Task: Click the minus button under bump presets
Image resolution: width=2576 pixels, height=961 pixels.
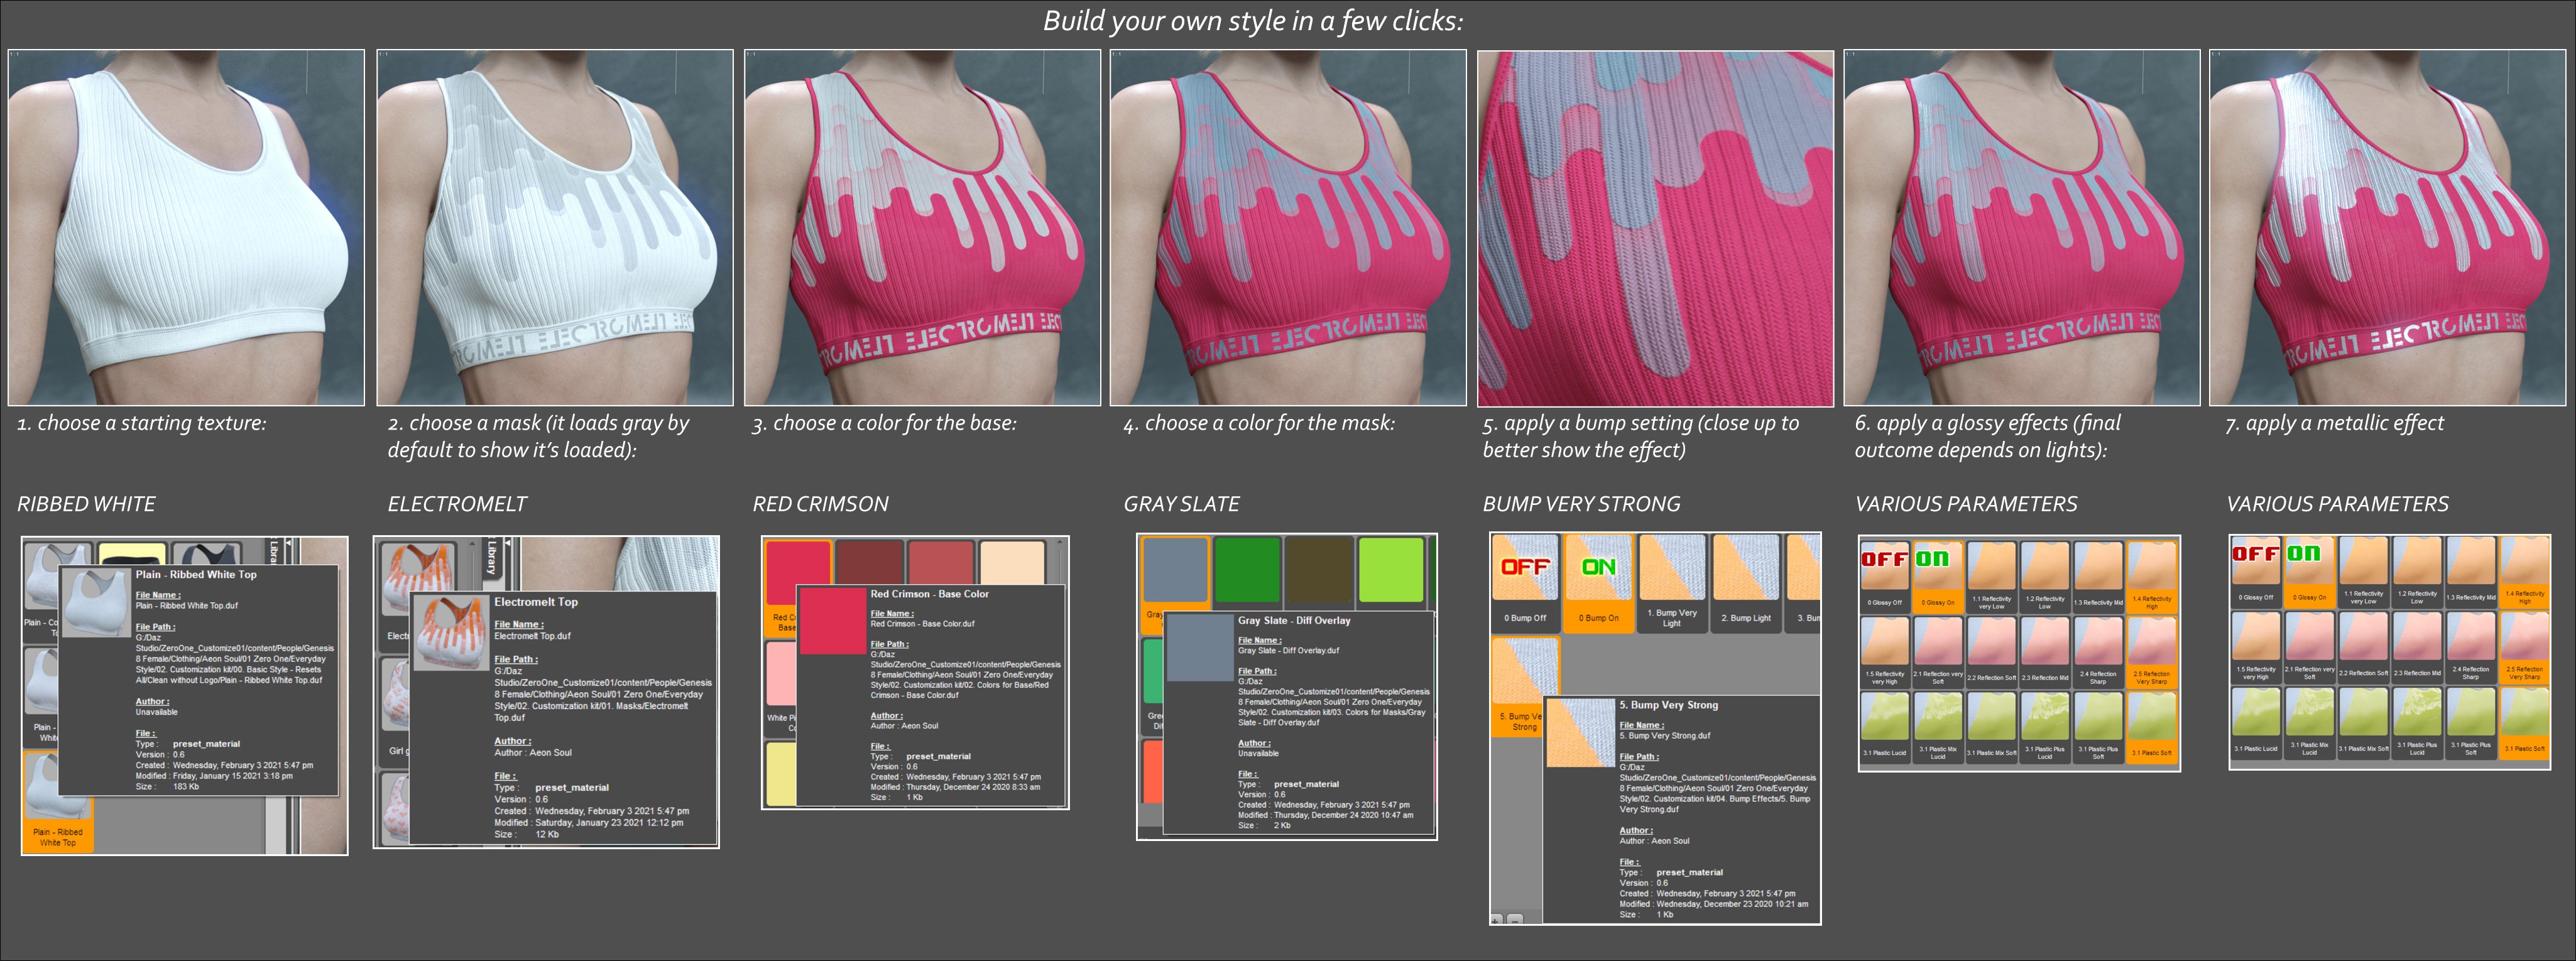Action: point(1515,919)
